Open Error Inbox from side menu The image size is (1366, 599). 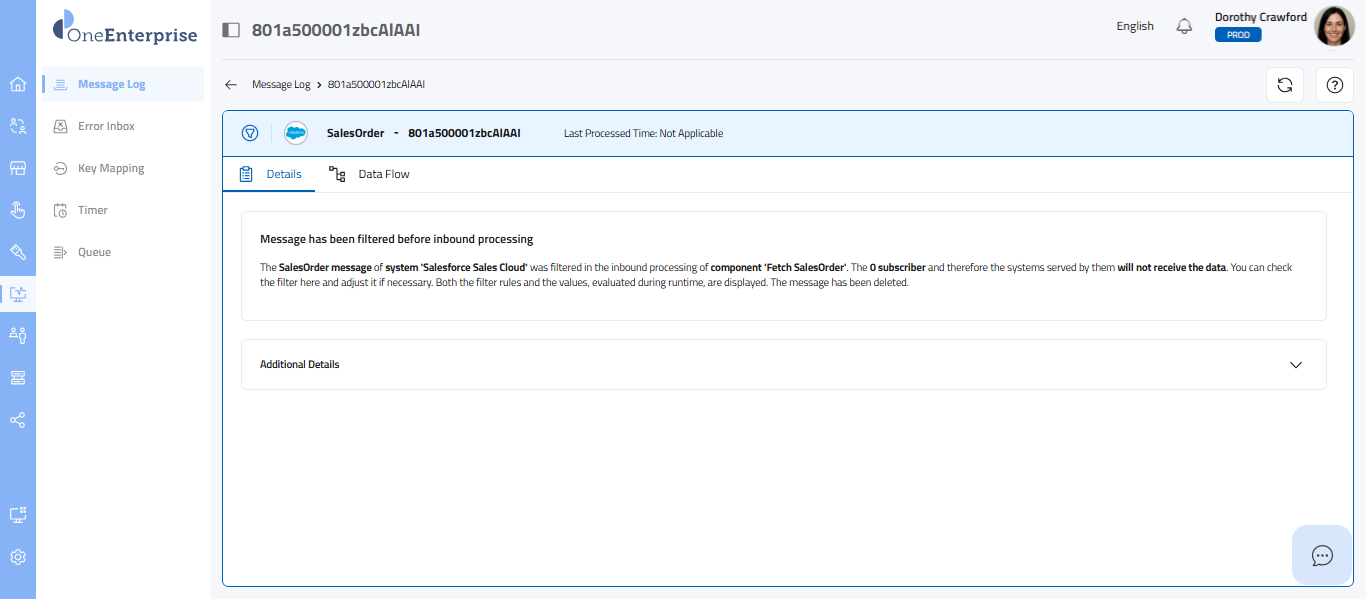pos(106,126)
